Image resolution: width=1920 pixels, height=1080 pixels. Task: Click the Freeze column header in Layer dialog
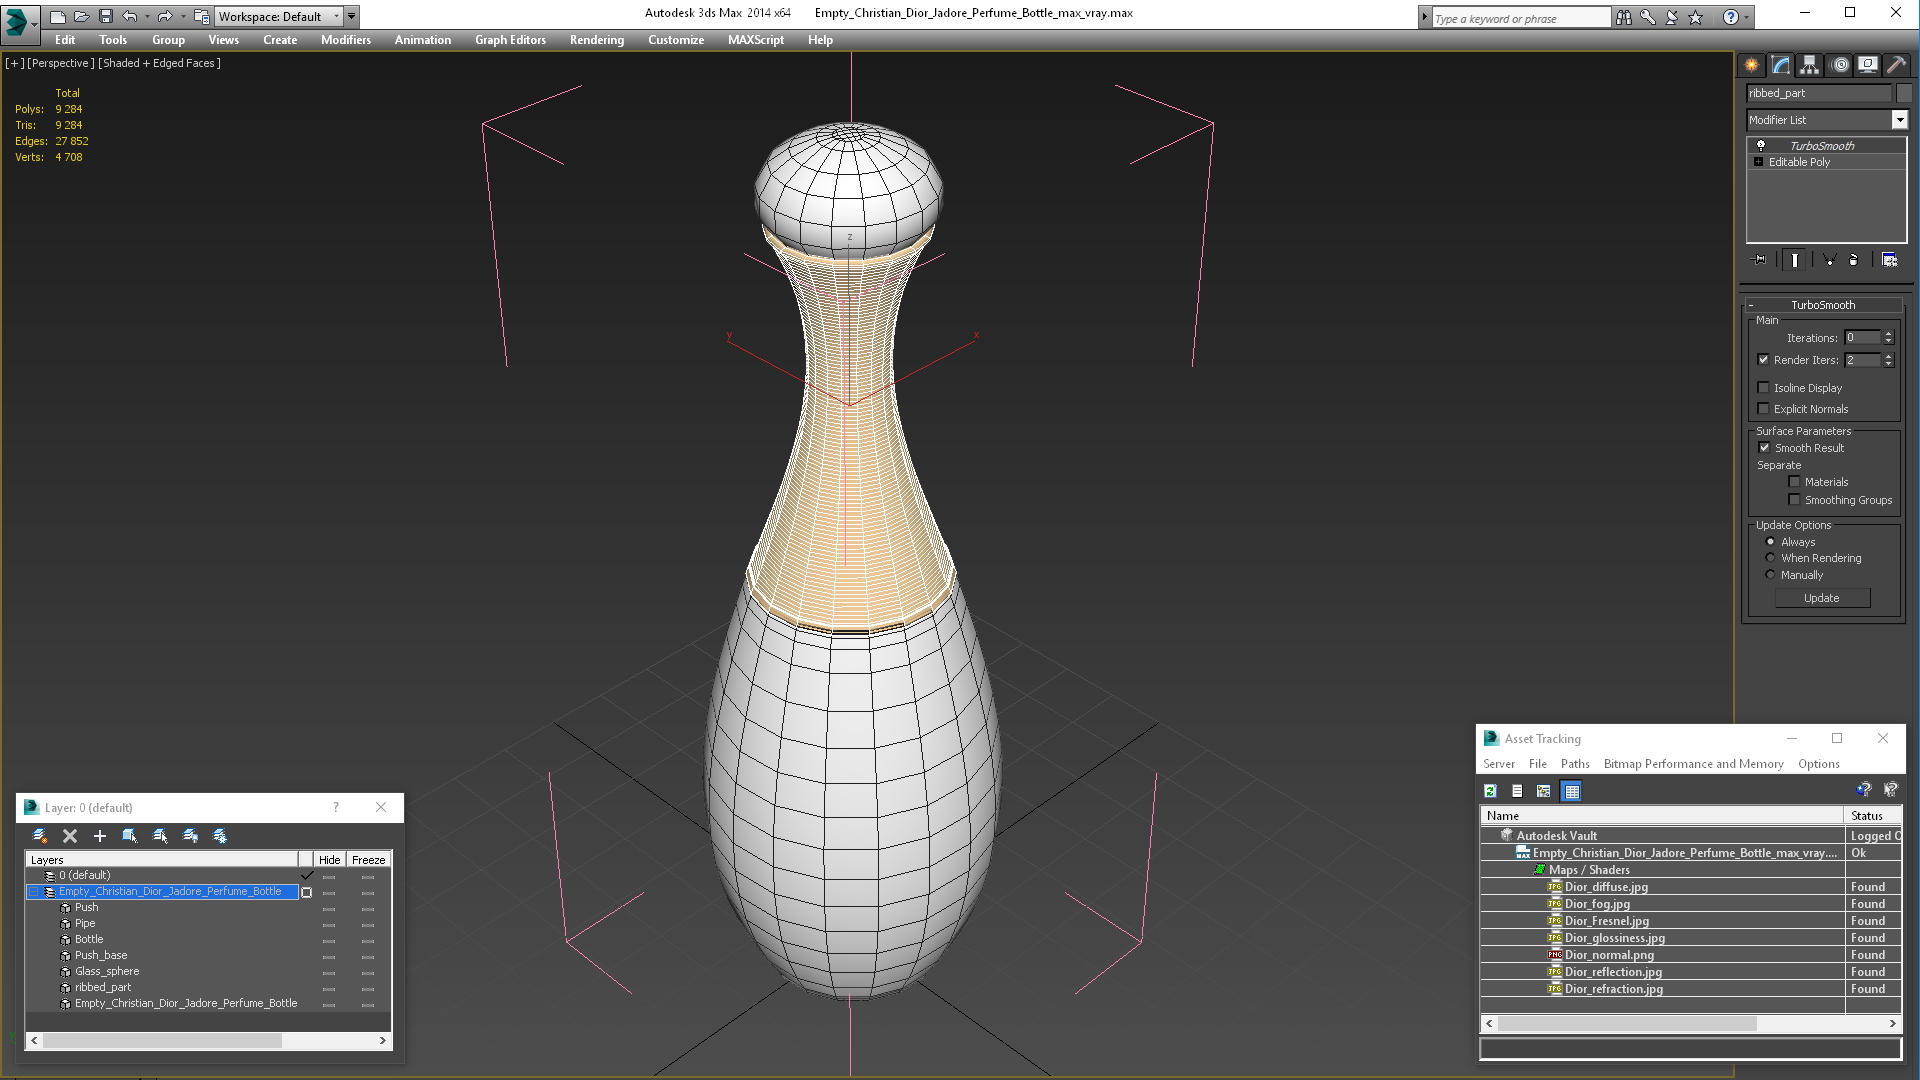point(368,860)
